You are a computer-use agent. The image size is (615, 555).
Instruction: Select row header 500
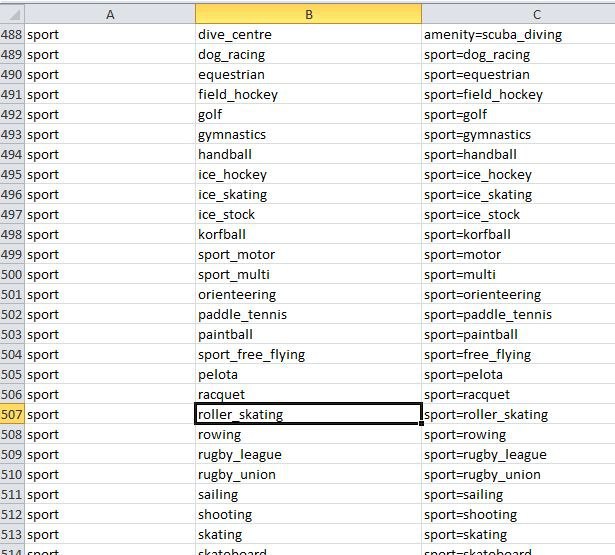12,274
